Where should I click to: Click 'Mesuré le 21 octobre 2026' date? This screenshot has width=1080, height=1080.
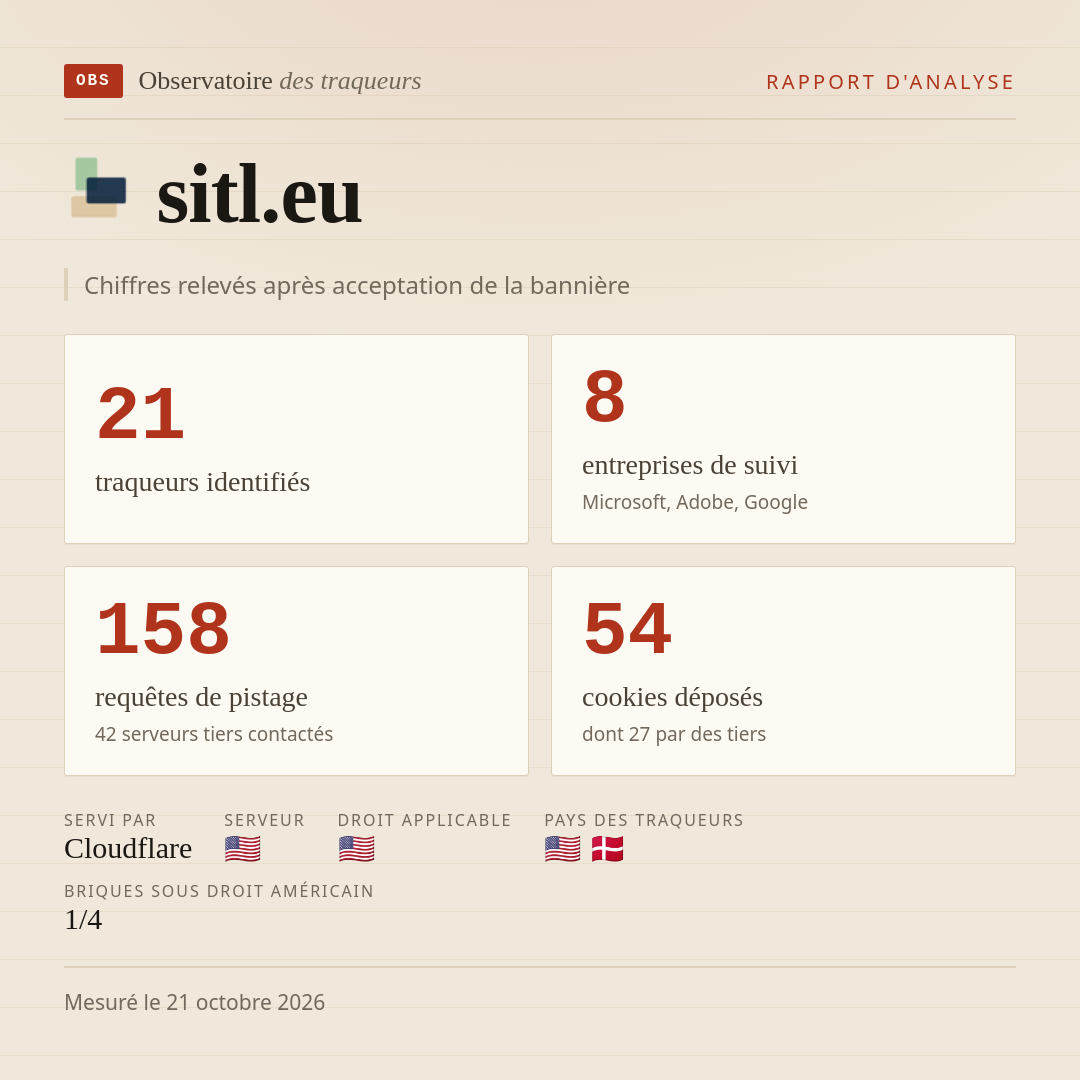click(x=195, y=1002)
